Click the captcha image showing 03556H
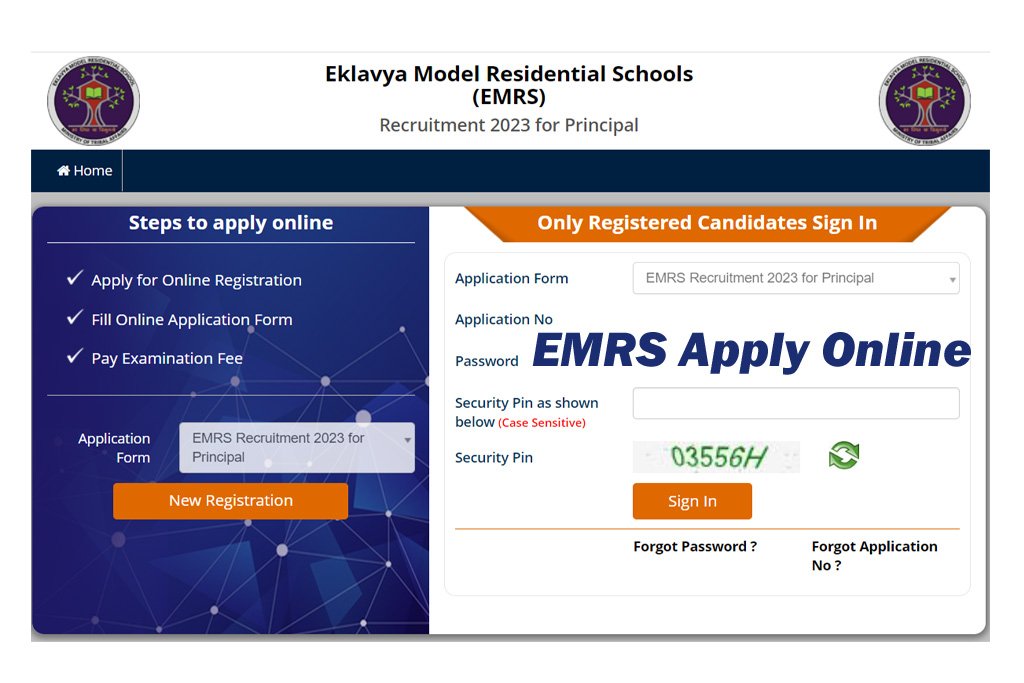1024x683 pixels. click(x=716, y=457)
